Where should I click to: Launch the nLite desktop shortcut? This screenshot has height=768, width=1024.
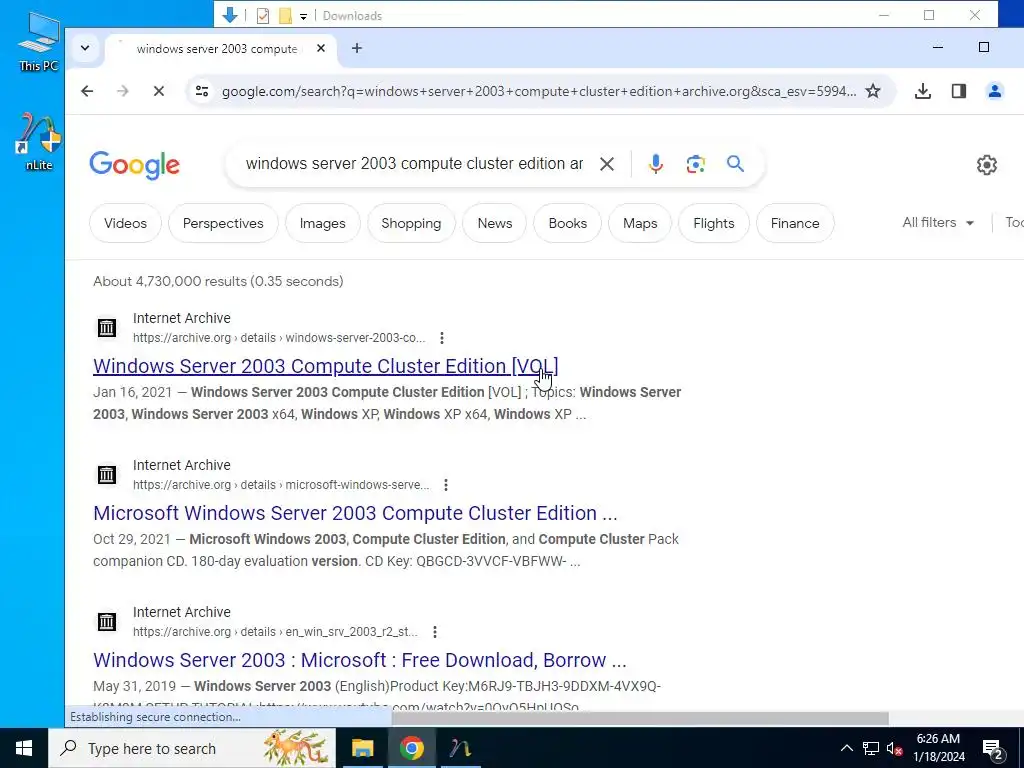[38, 142]
